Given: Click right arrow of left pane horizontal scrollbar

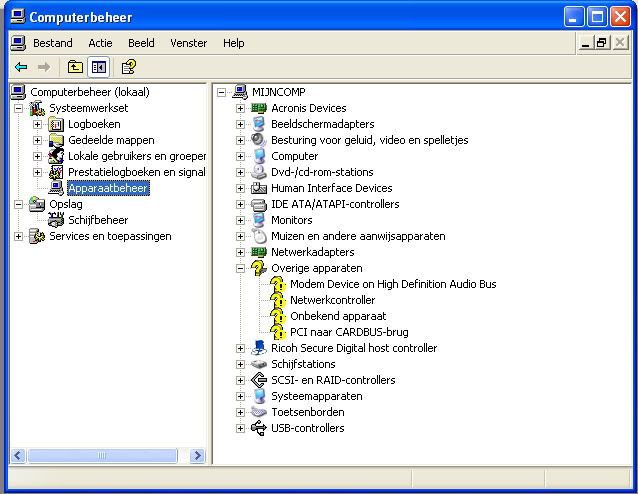Looking at the screenshot, I should point(199,456).
